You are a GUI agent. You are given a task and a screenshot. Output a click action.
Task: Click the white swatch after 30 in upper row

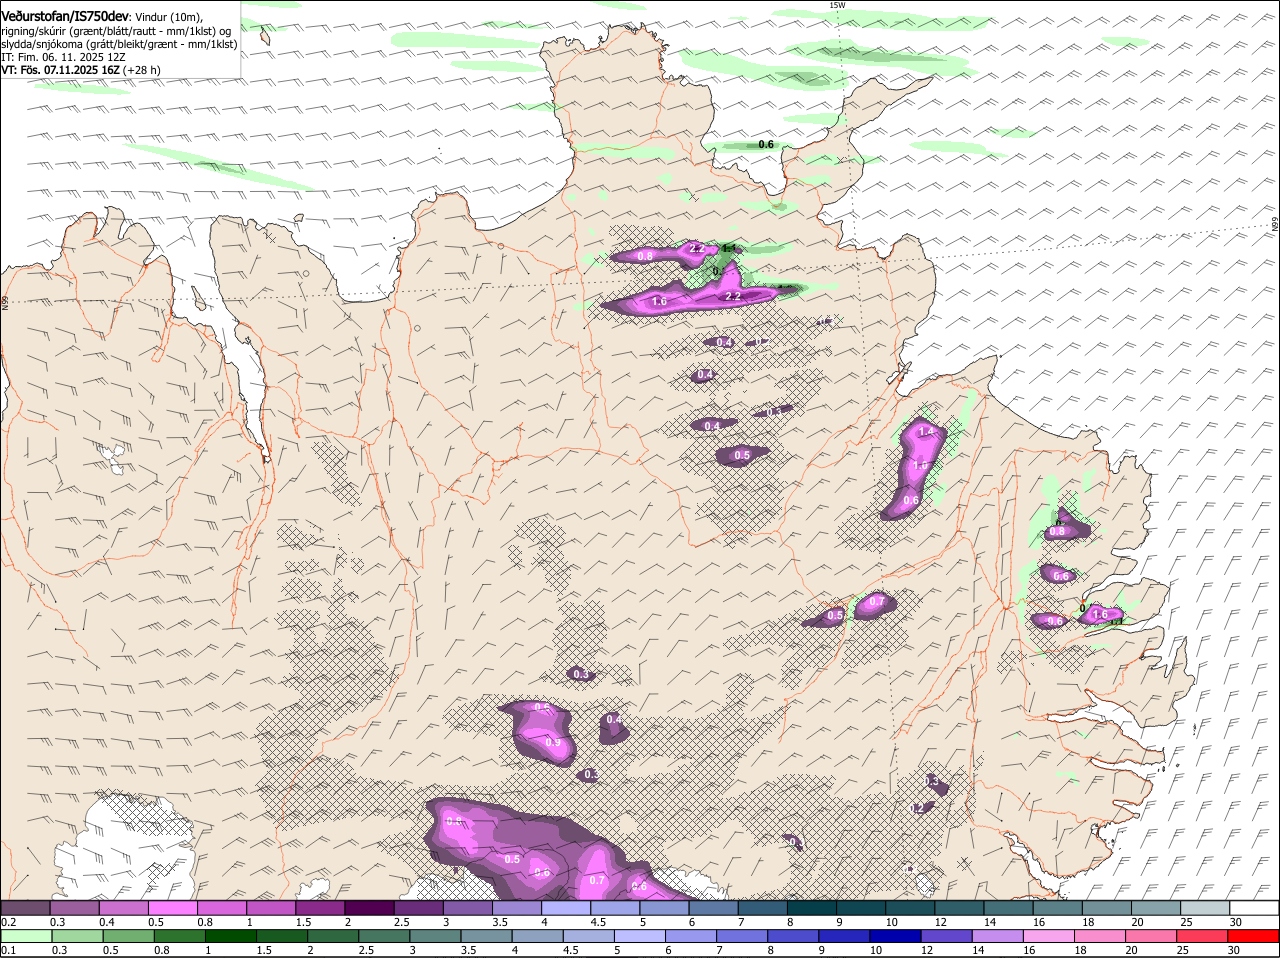pyautogui.click(x=1255, y=907)
